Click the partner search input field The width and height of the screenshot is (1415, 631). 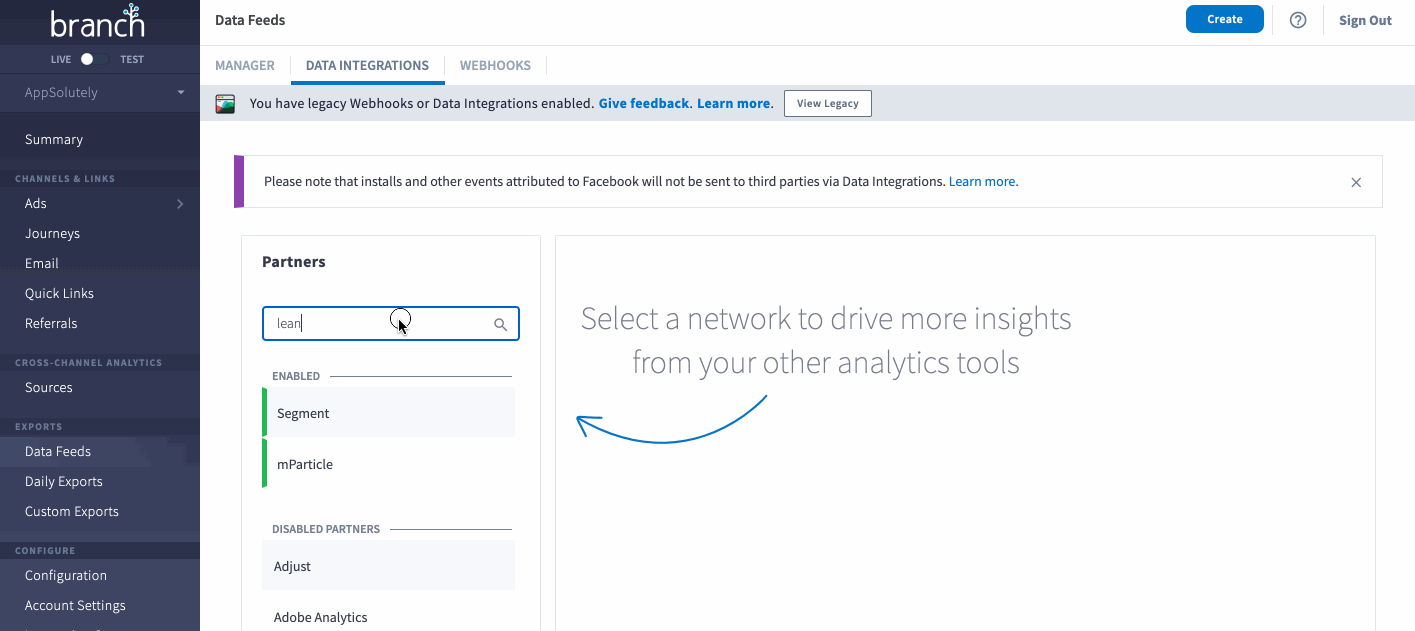click(391, 324)
